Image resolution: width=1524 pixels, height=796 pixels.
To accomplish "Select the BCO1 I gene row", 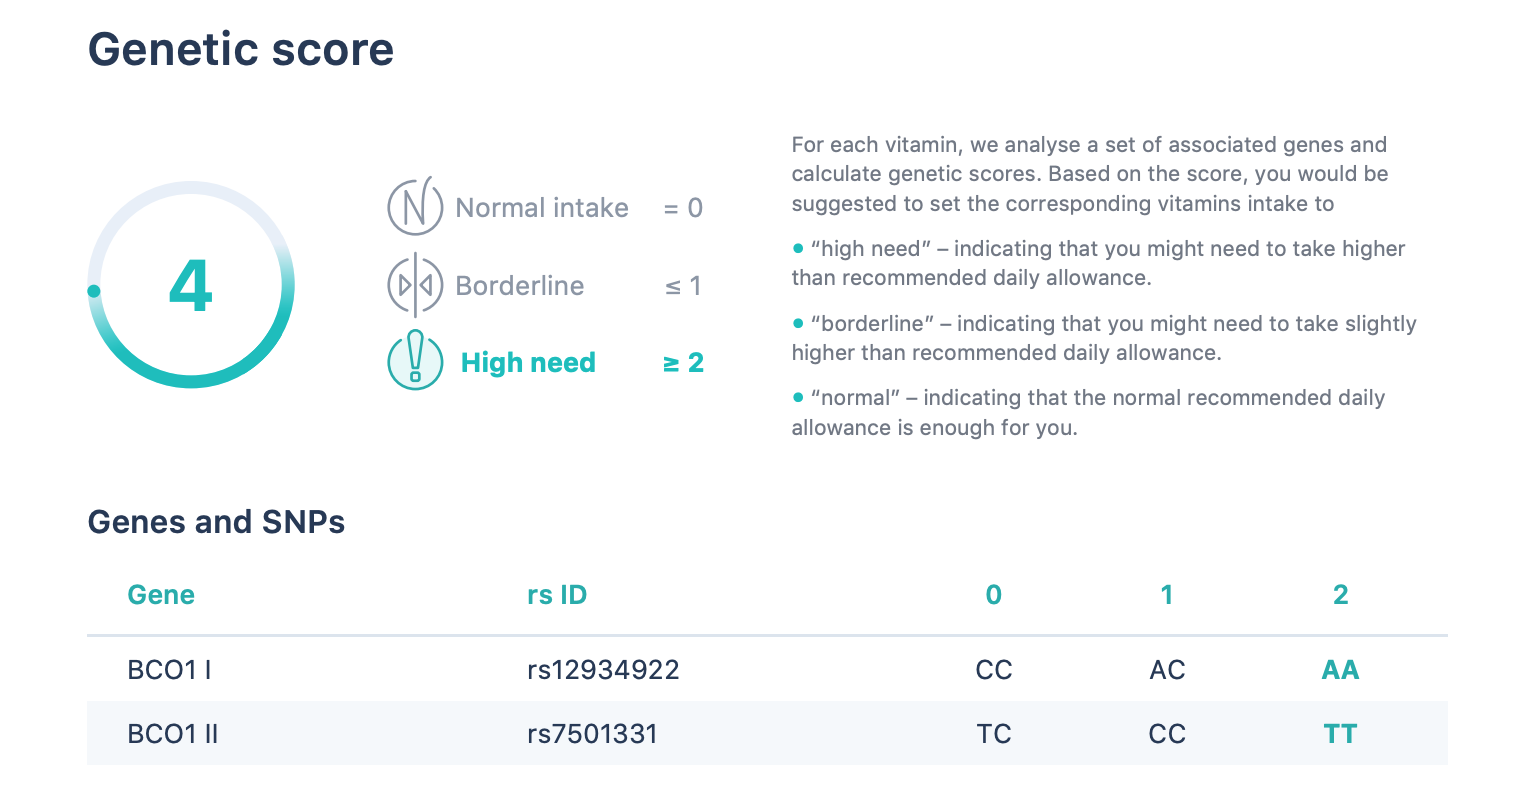I will [x=767, y=669].
